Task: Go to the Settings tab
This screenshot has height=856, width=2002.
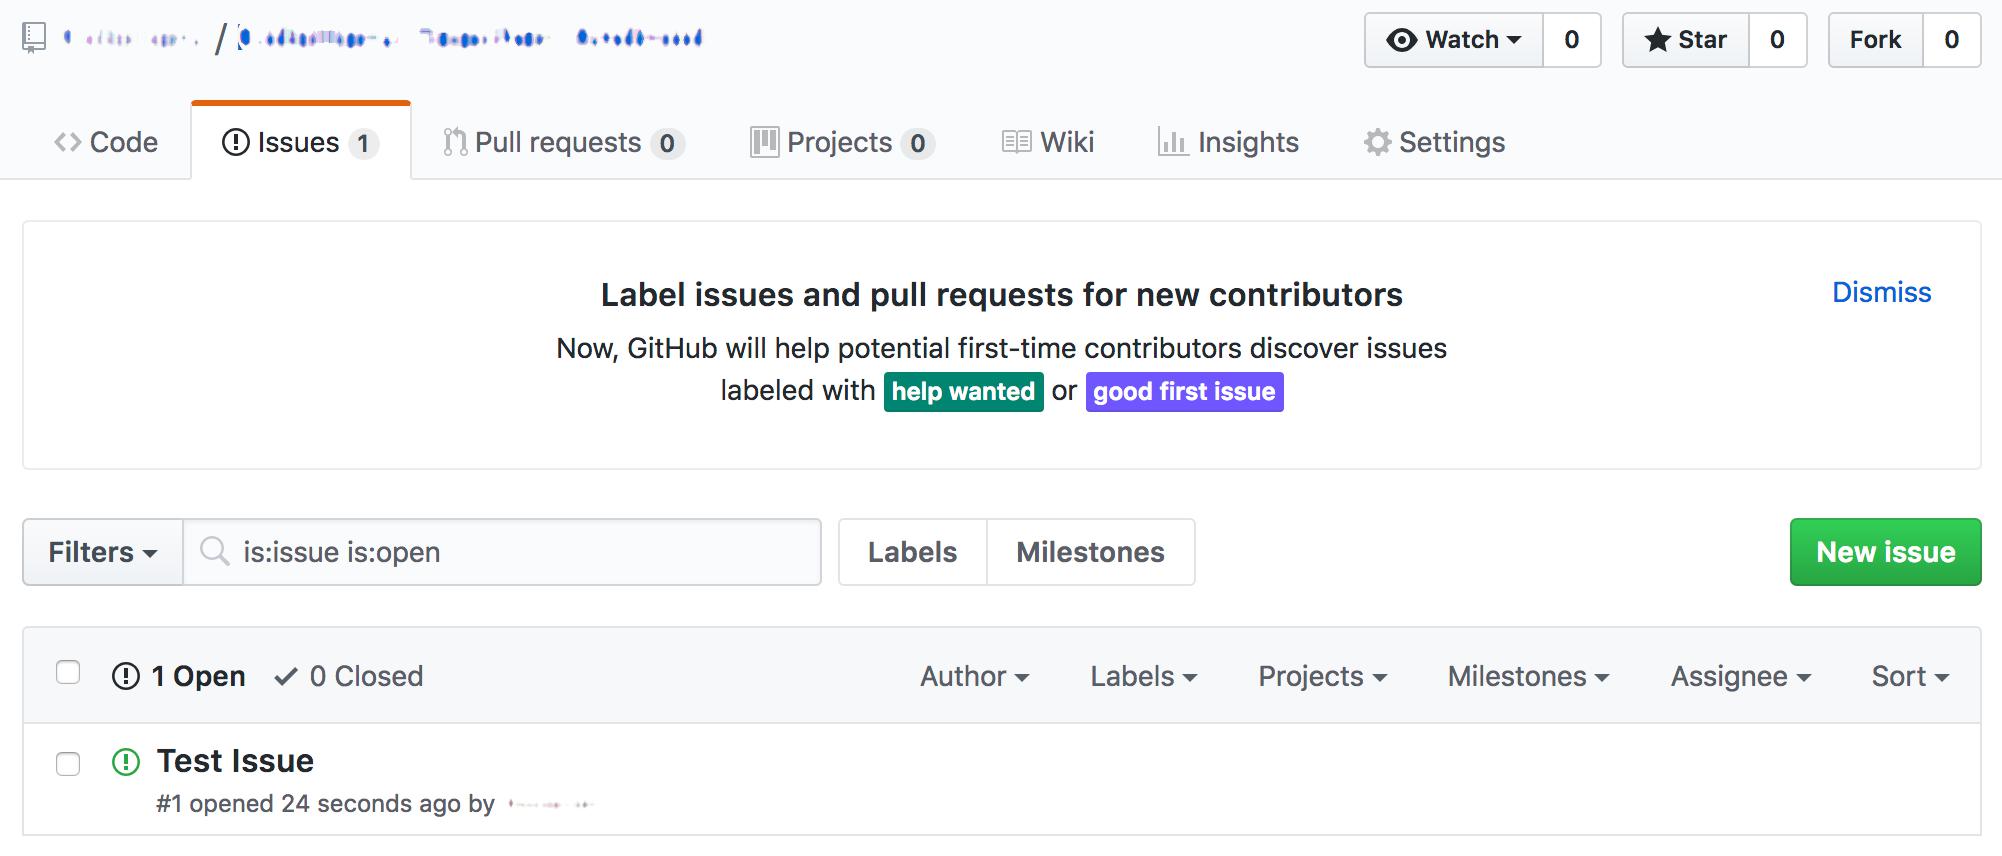Action: coord(1434,143)
